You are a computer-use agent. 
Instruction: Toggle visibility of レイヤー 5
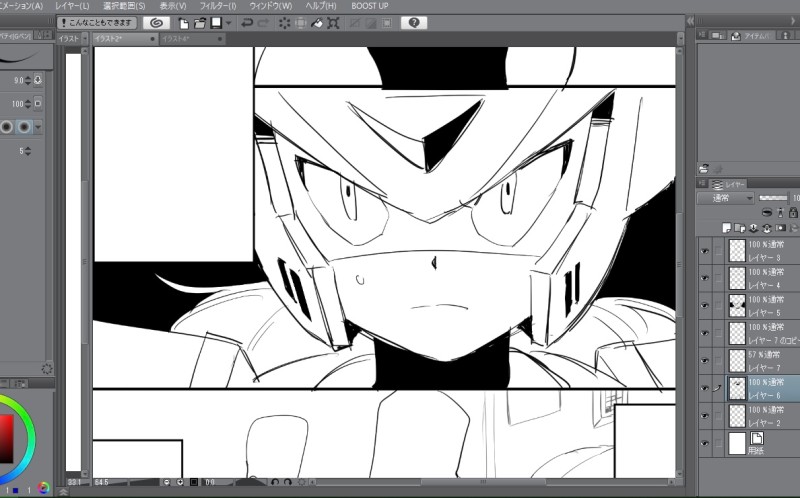pyautogui.click(x=705, y=305)
